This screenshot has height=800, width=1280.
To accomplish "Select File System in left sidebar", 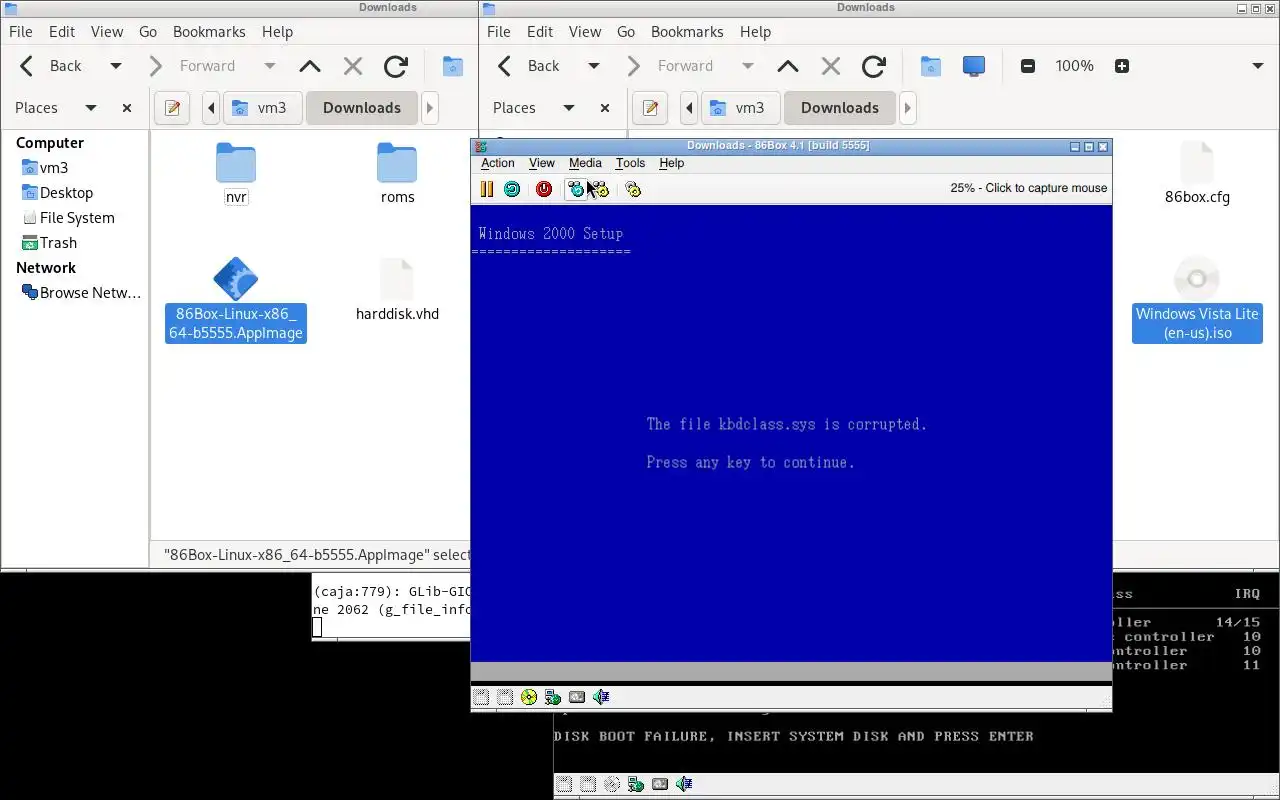I will (x=77, y=218).
